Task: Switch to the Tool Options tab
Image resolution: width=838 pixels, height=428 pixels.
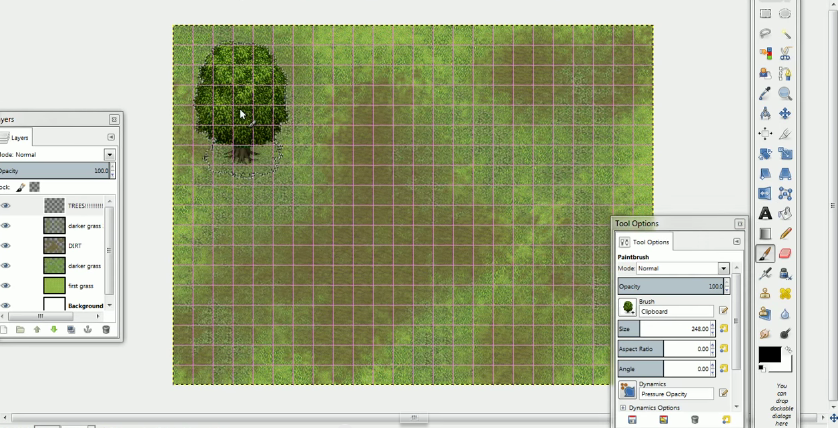Action: point(644,242)
